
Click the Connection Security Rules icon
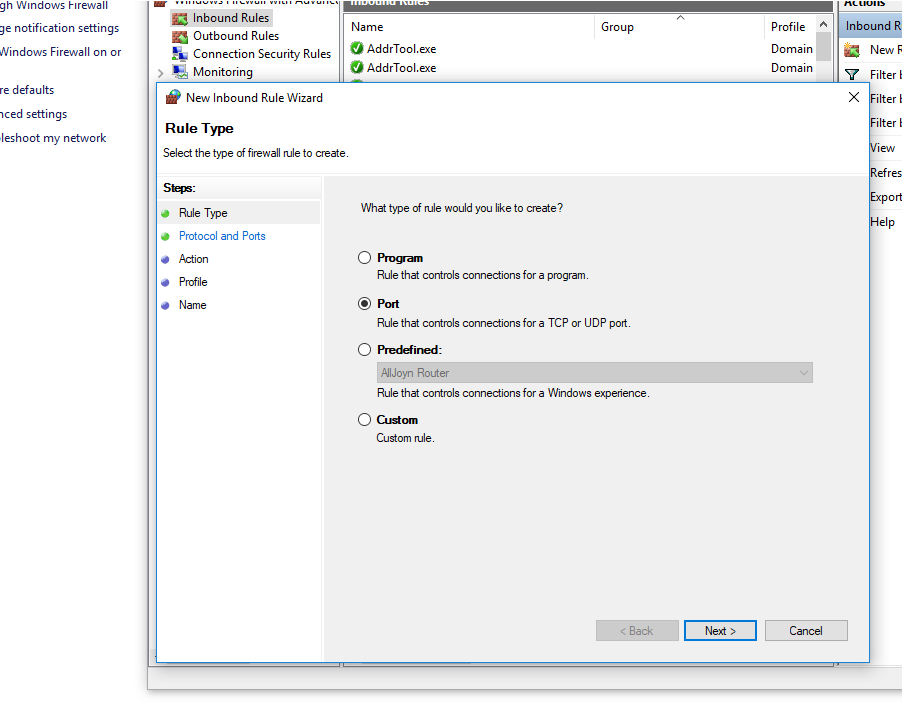click(179, 54)
